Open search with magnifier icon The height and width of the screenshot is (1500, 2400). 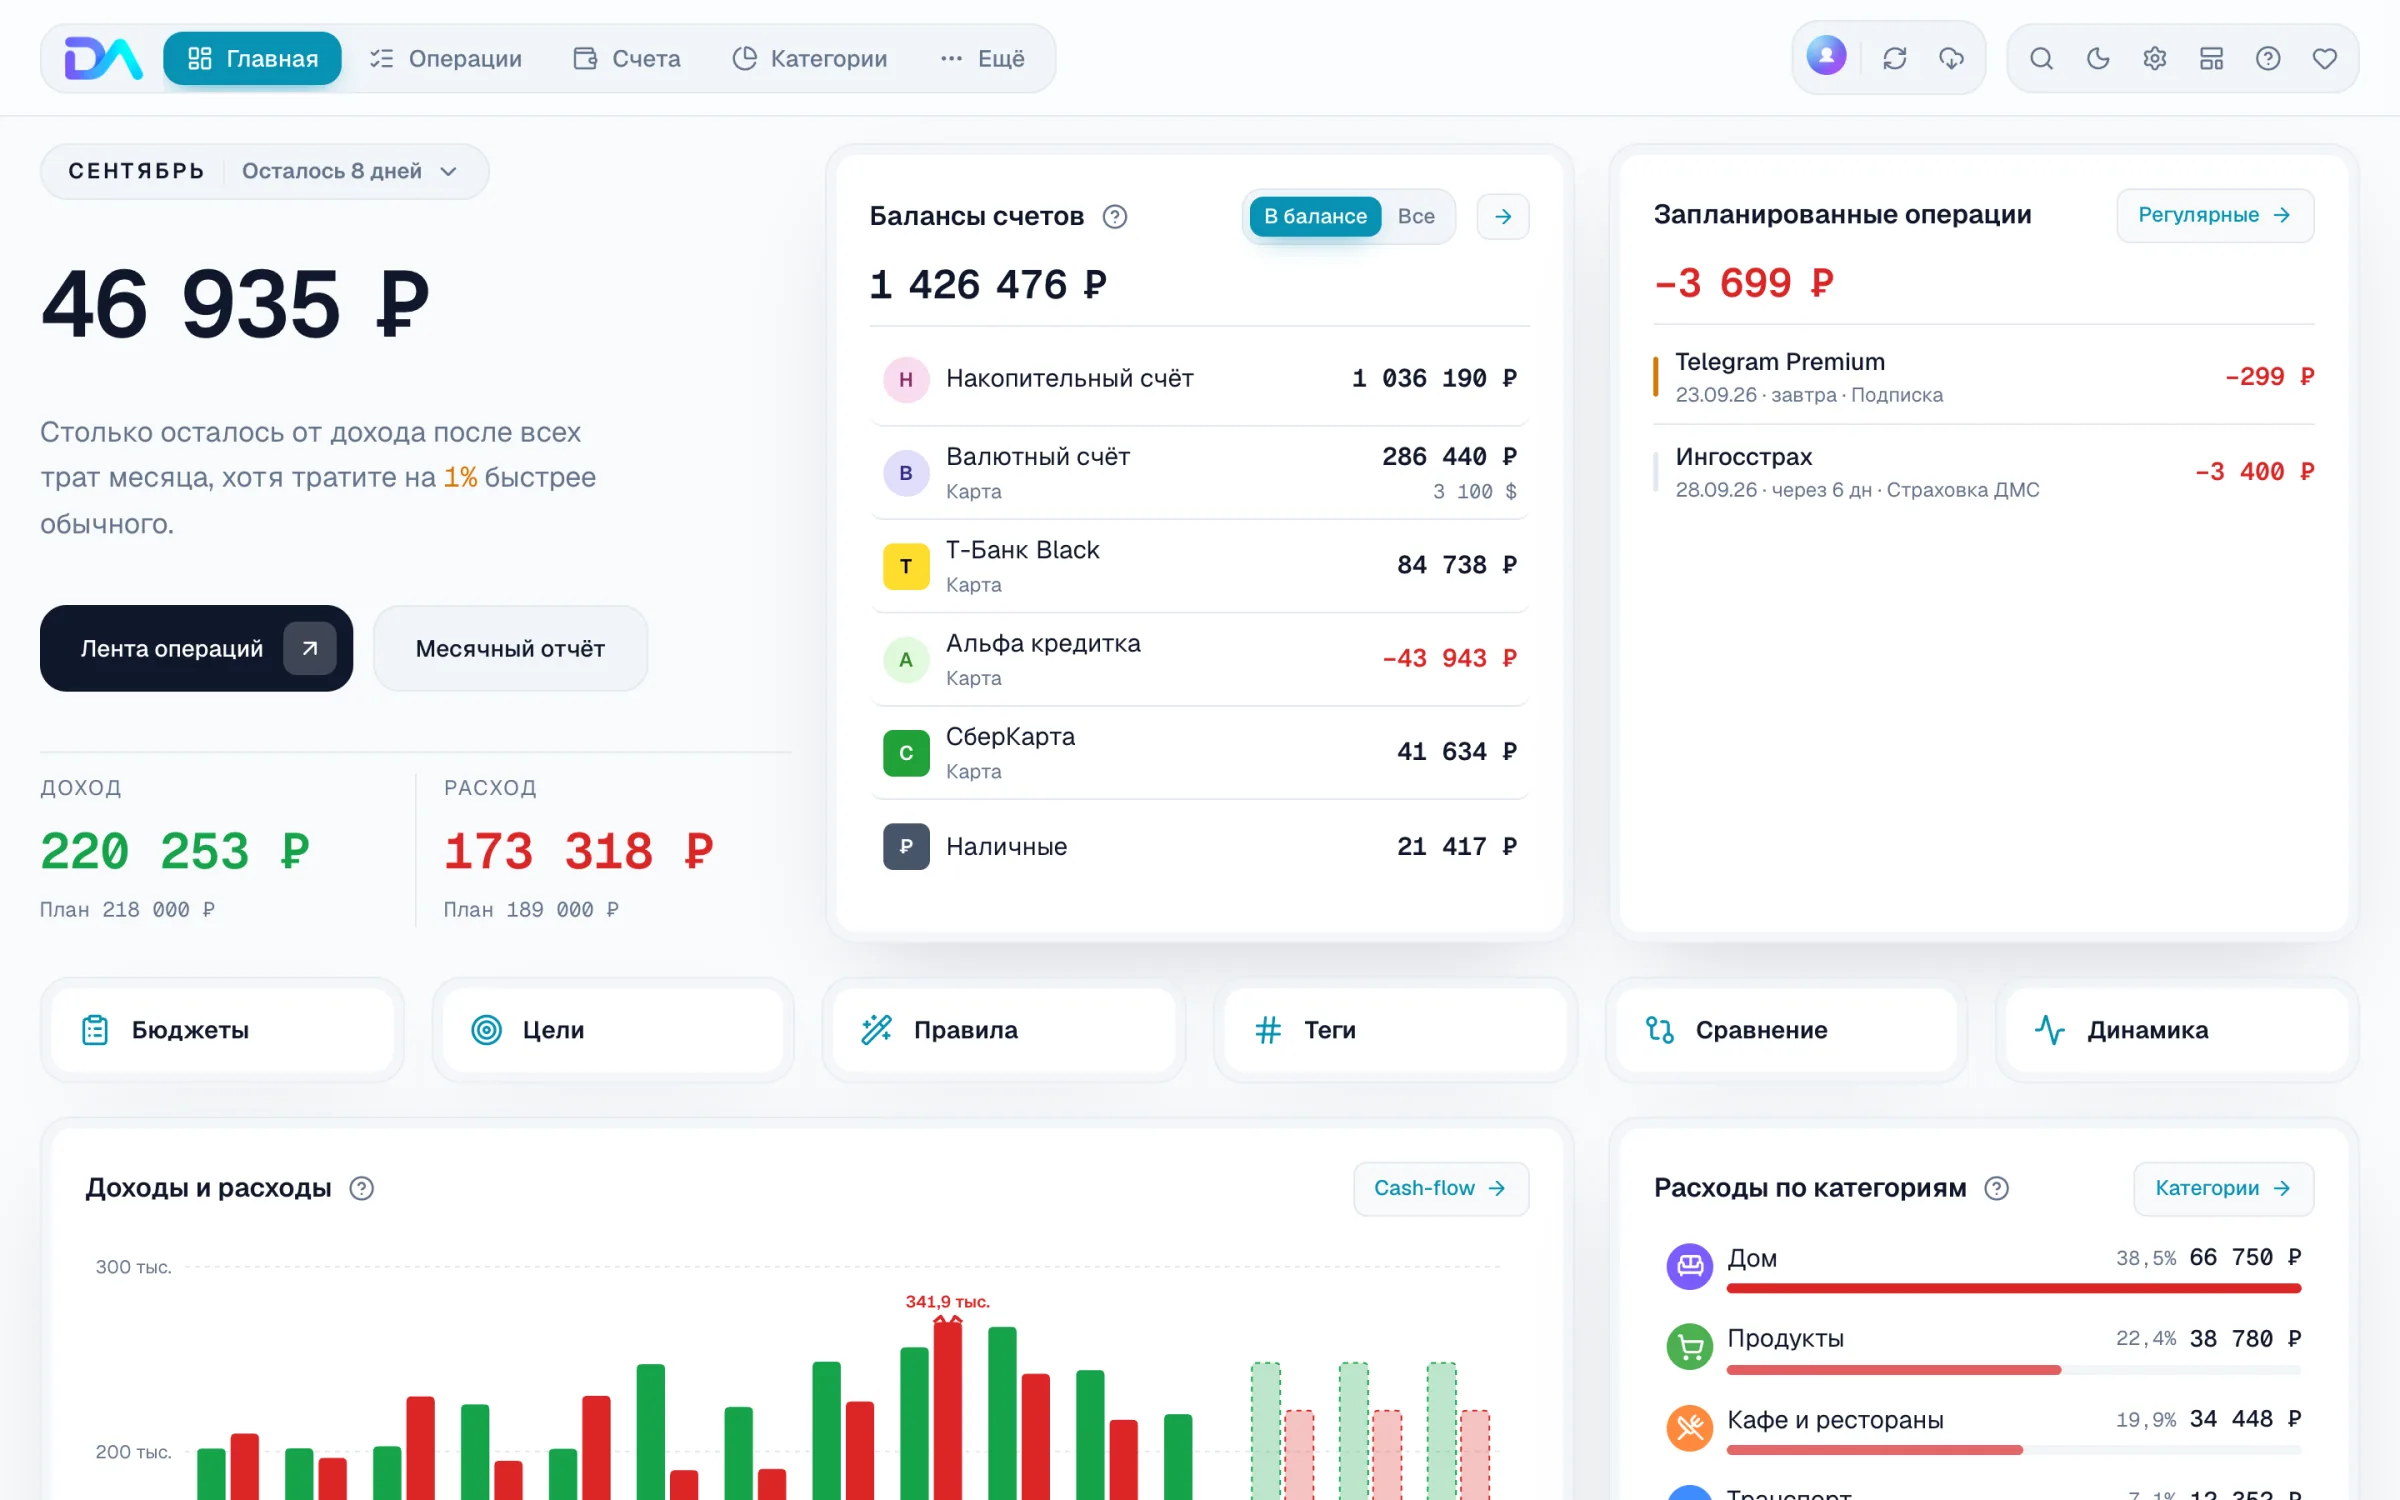(2041, 58)
